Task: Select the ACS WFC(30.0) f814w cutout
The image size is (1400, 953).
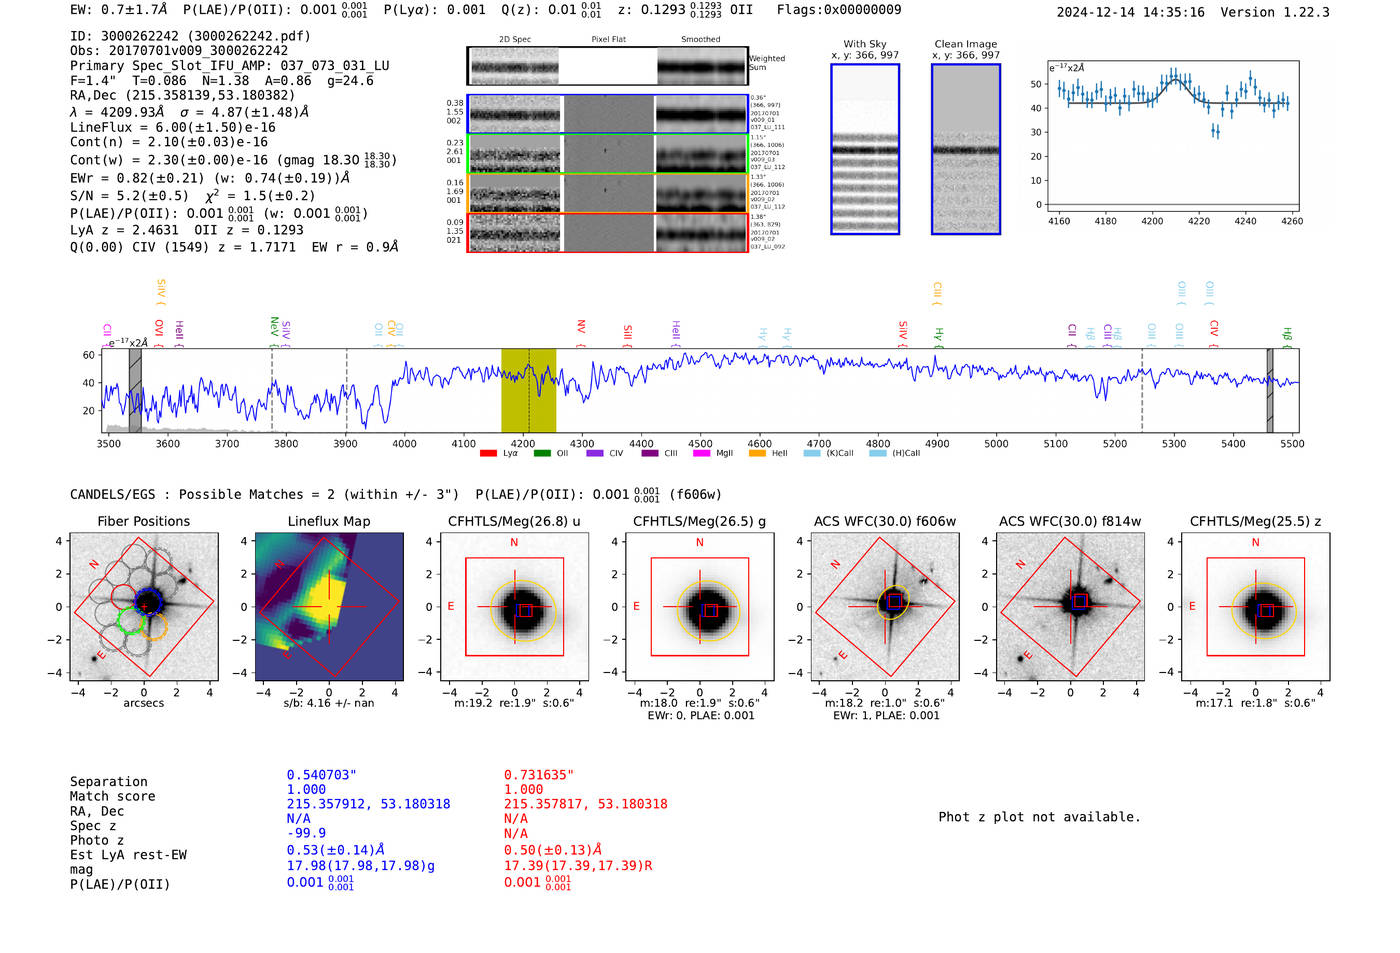Action: point(1070,607)
